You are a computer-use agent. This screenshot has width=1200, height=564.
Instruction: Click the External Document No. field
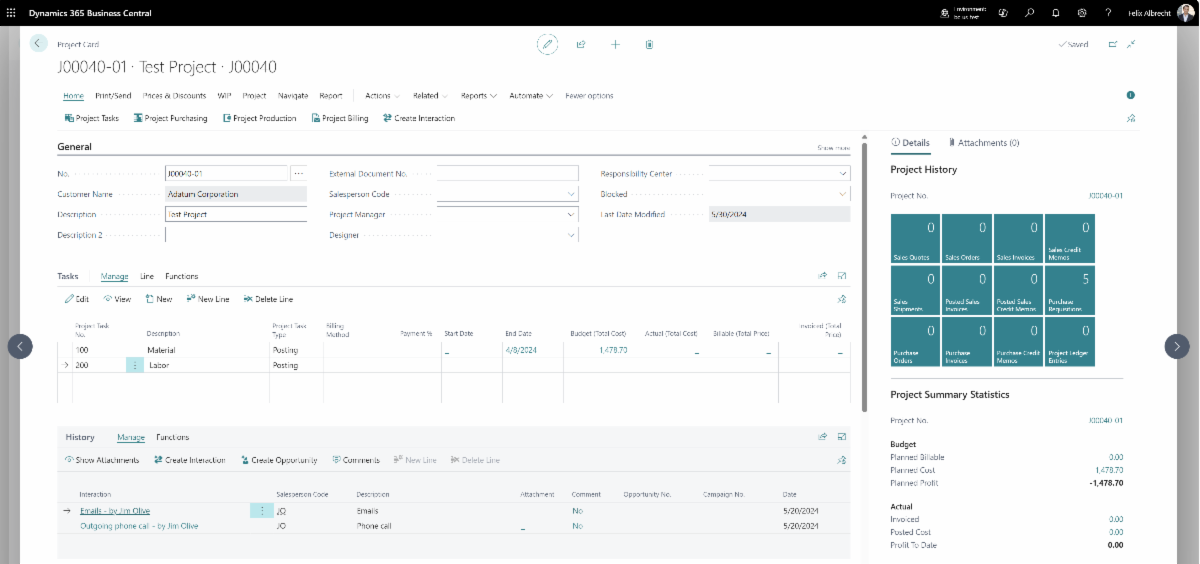[x=508, y=174]
